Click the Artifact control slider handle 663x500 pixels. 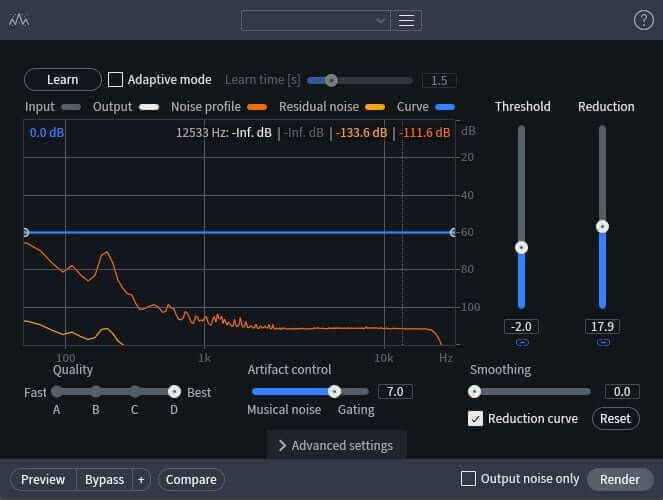(334, 392)
